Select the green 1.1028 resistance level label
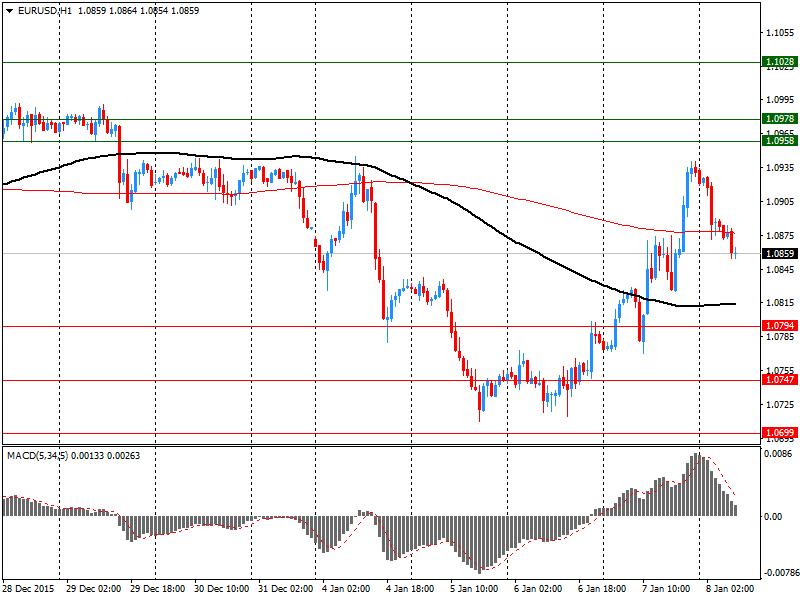 [x=779, y=62]
